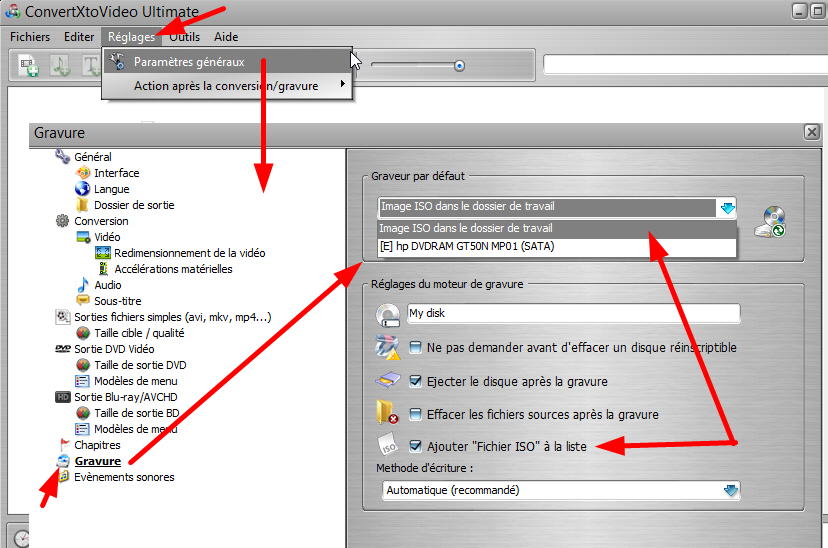Open Redimensionnement de la vidéo settings

190,253
